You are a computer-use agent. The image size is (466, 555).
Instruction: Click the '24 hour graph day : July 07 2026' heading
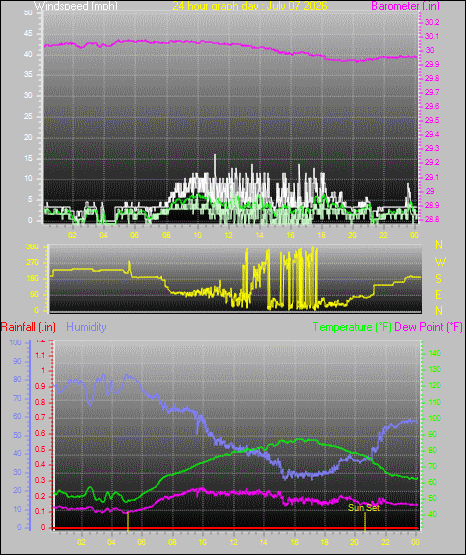(x=250, y=6)
